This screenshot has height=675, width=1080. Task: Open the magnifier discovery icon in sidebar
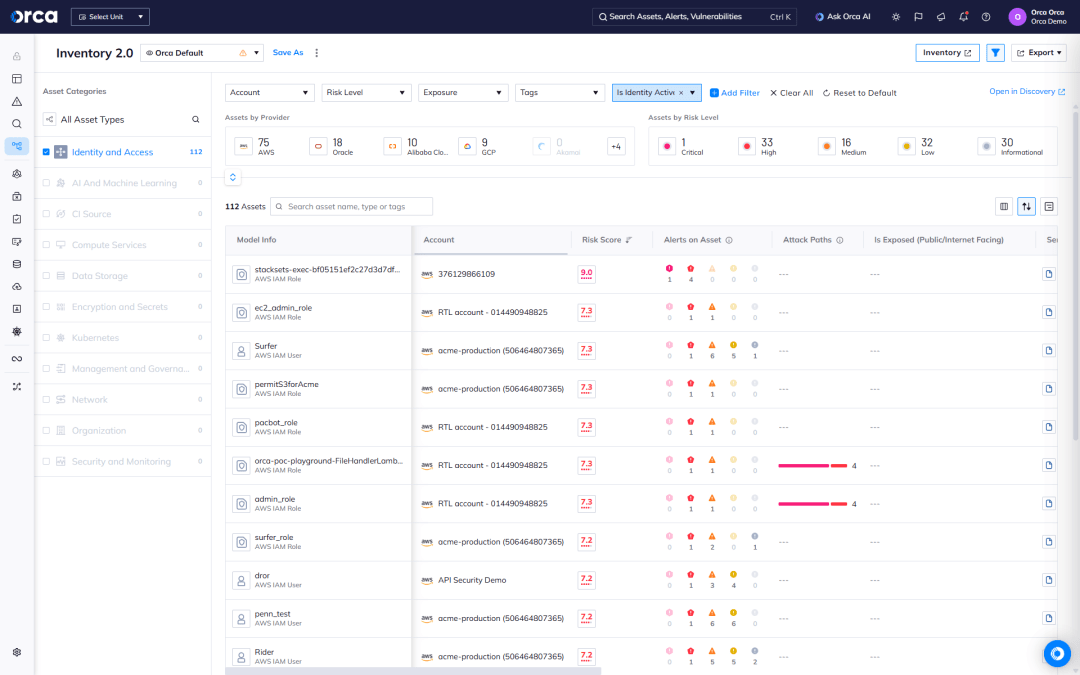(17, 124)
